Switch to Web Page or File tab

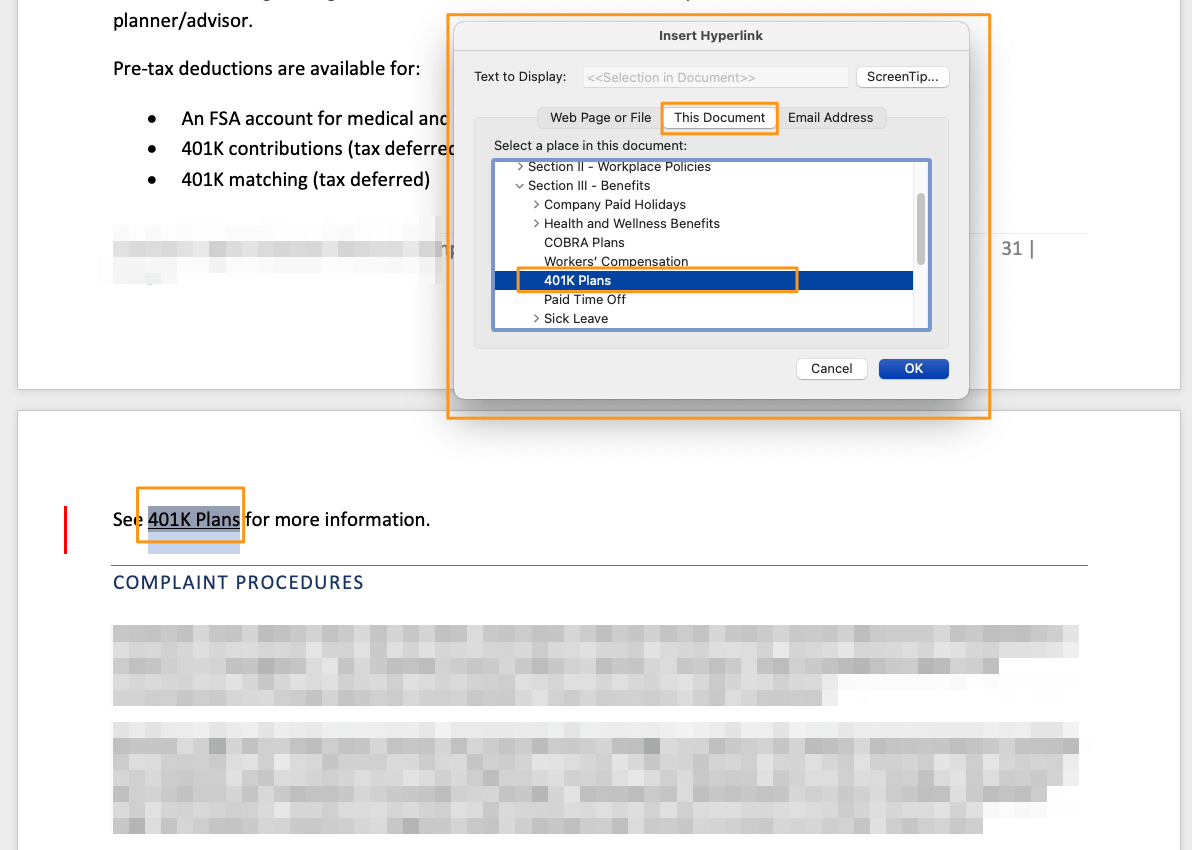600,118
